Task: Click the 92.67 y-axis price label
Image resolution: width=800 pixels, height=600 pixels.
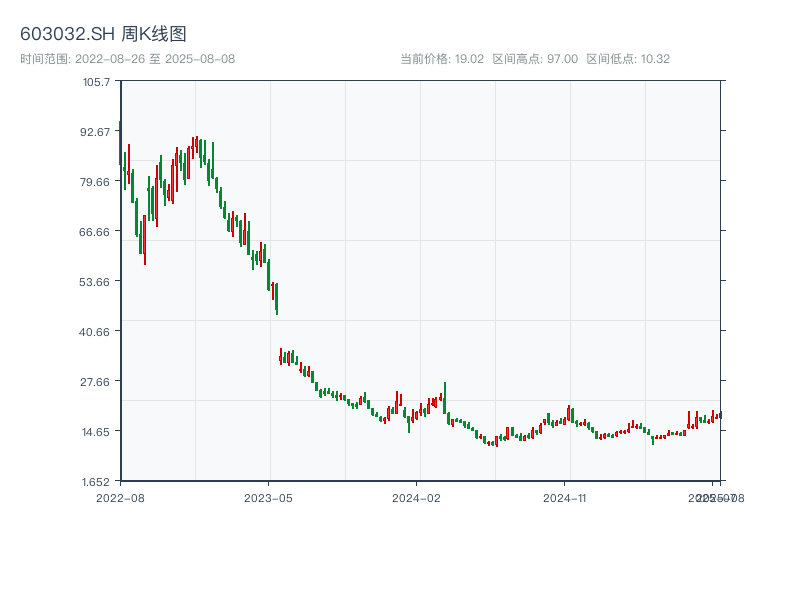Action: coord(96,131)
